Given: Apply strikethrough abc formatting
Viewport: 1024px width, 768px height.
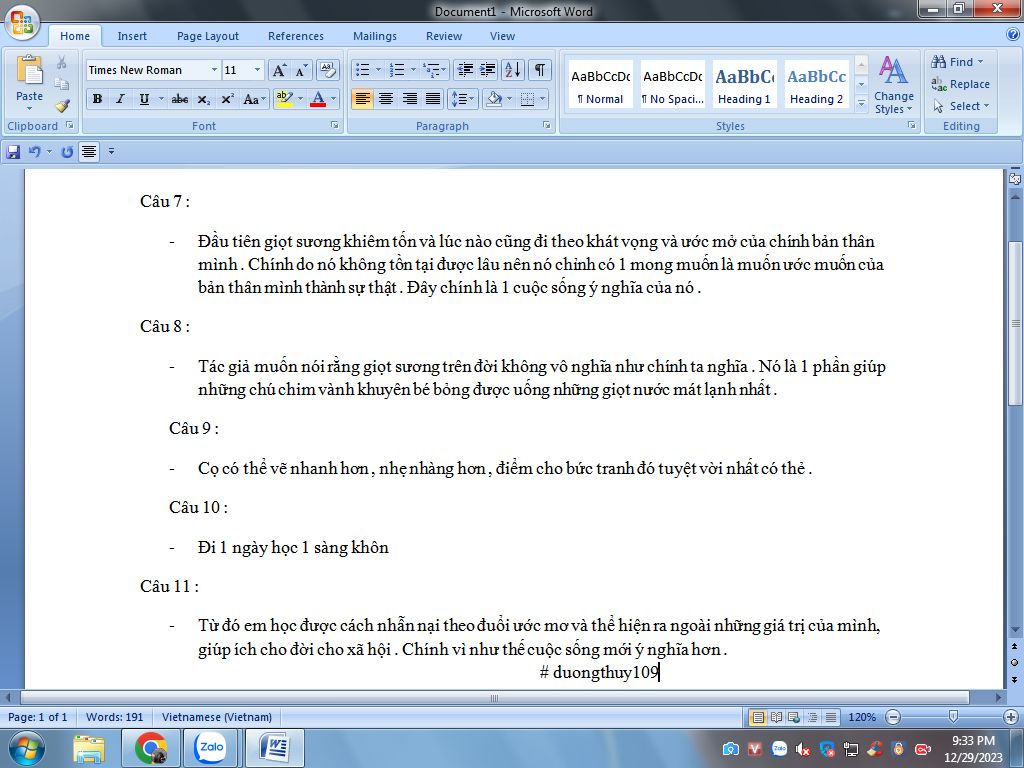Looking at the screenshot, I should [180, 99].
